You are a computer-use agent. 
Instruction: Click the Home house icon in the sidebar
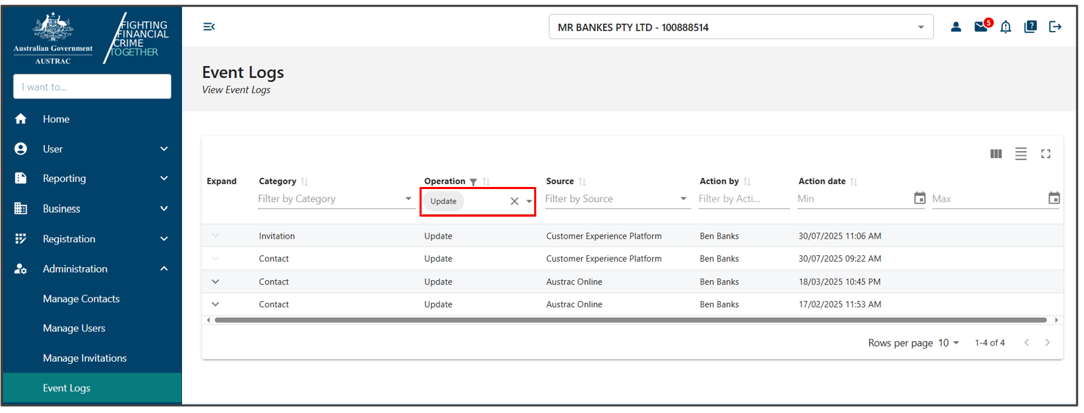coord(21,119)
